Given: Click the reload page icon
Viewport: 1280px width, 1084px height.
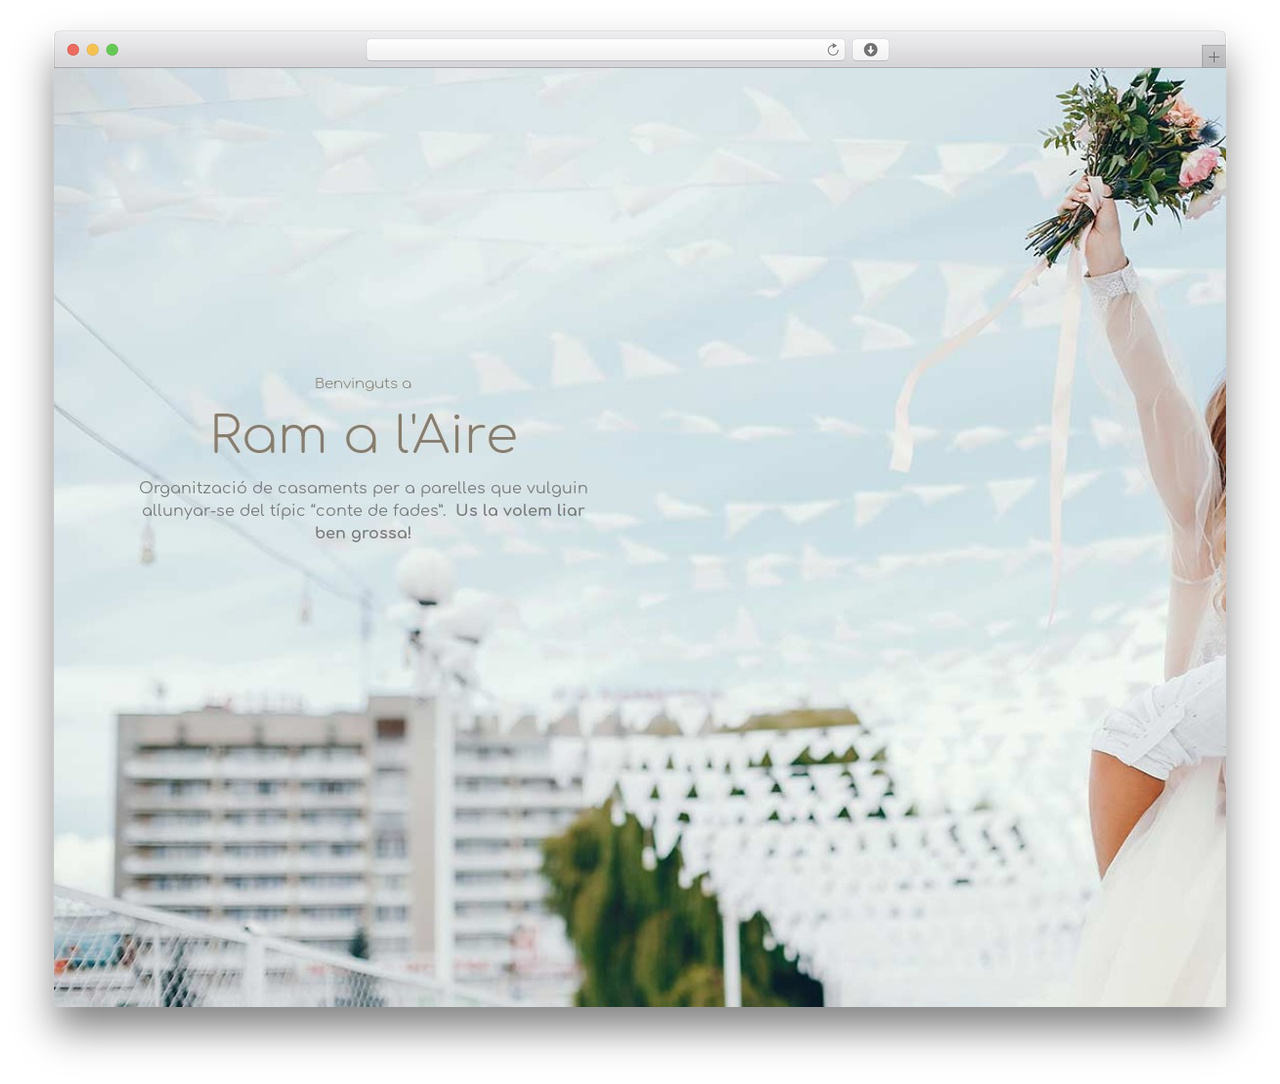Looking at the screenshot, I should coord(832,50).
